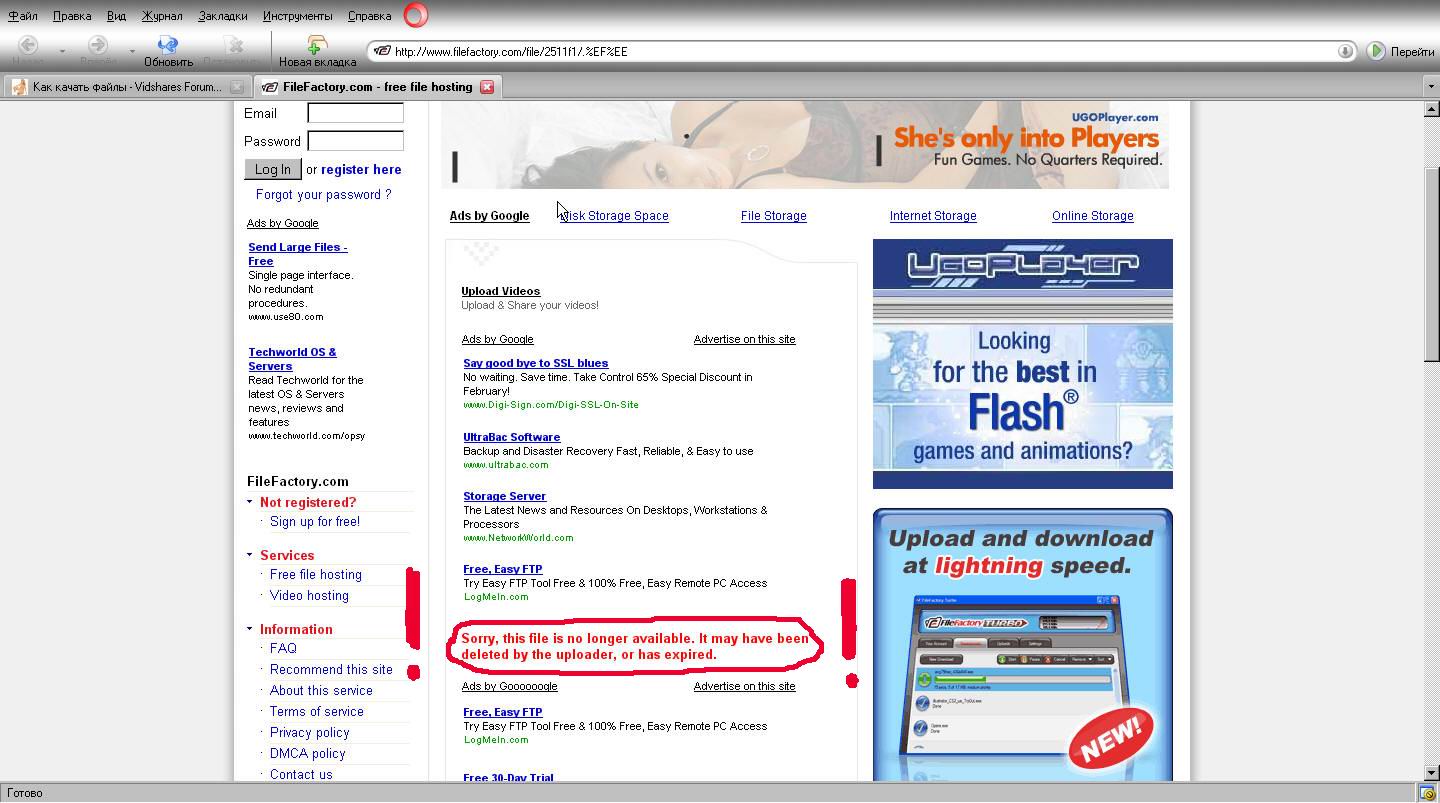Select the FileFactory.com tab
The width and height of the screenshot is (1440, 803).
pyautogui.click(x=376, y=87)
